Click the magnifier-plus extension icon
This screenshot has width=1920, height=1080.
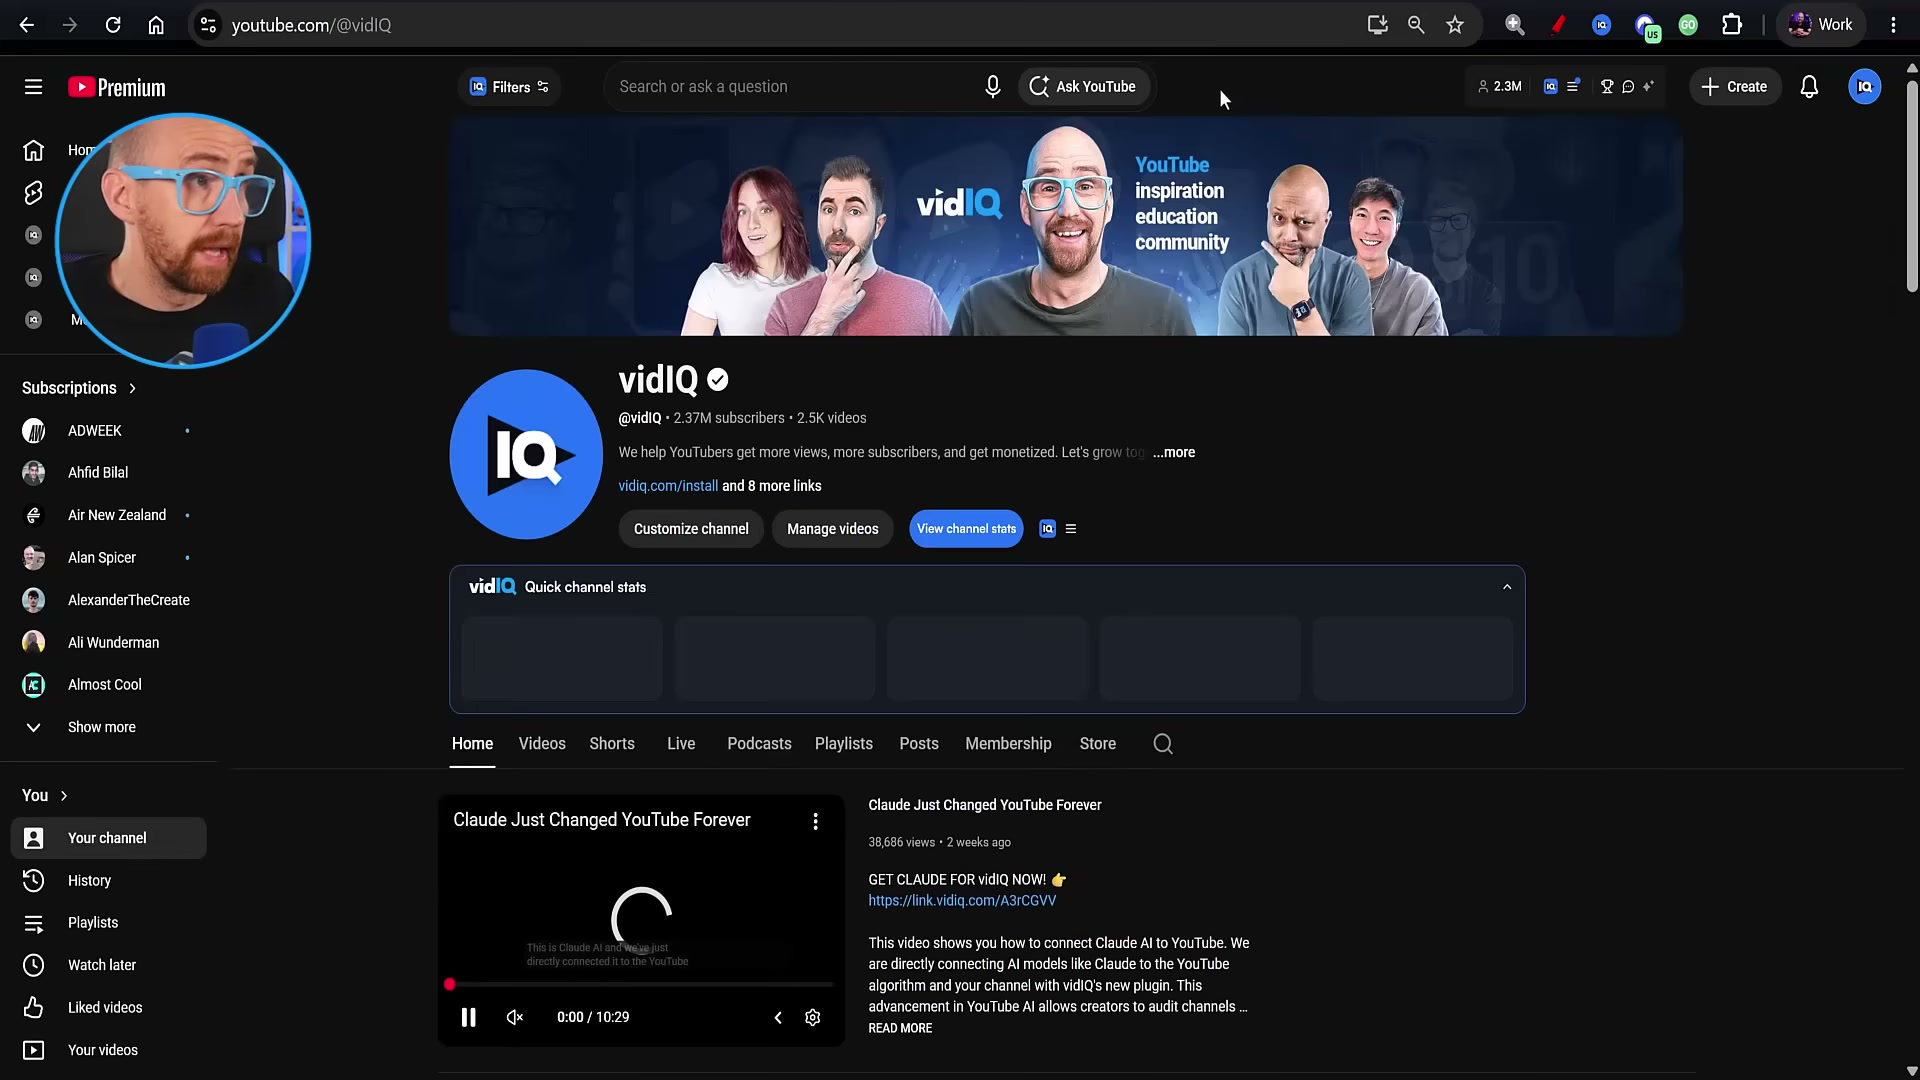click(x=1515, y=25)
